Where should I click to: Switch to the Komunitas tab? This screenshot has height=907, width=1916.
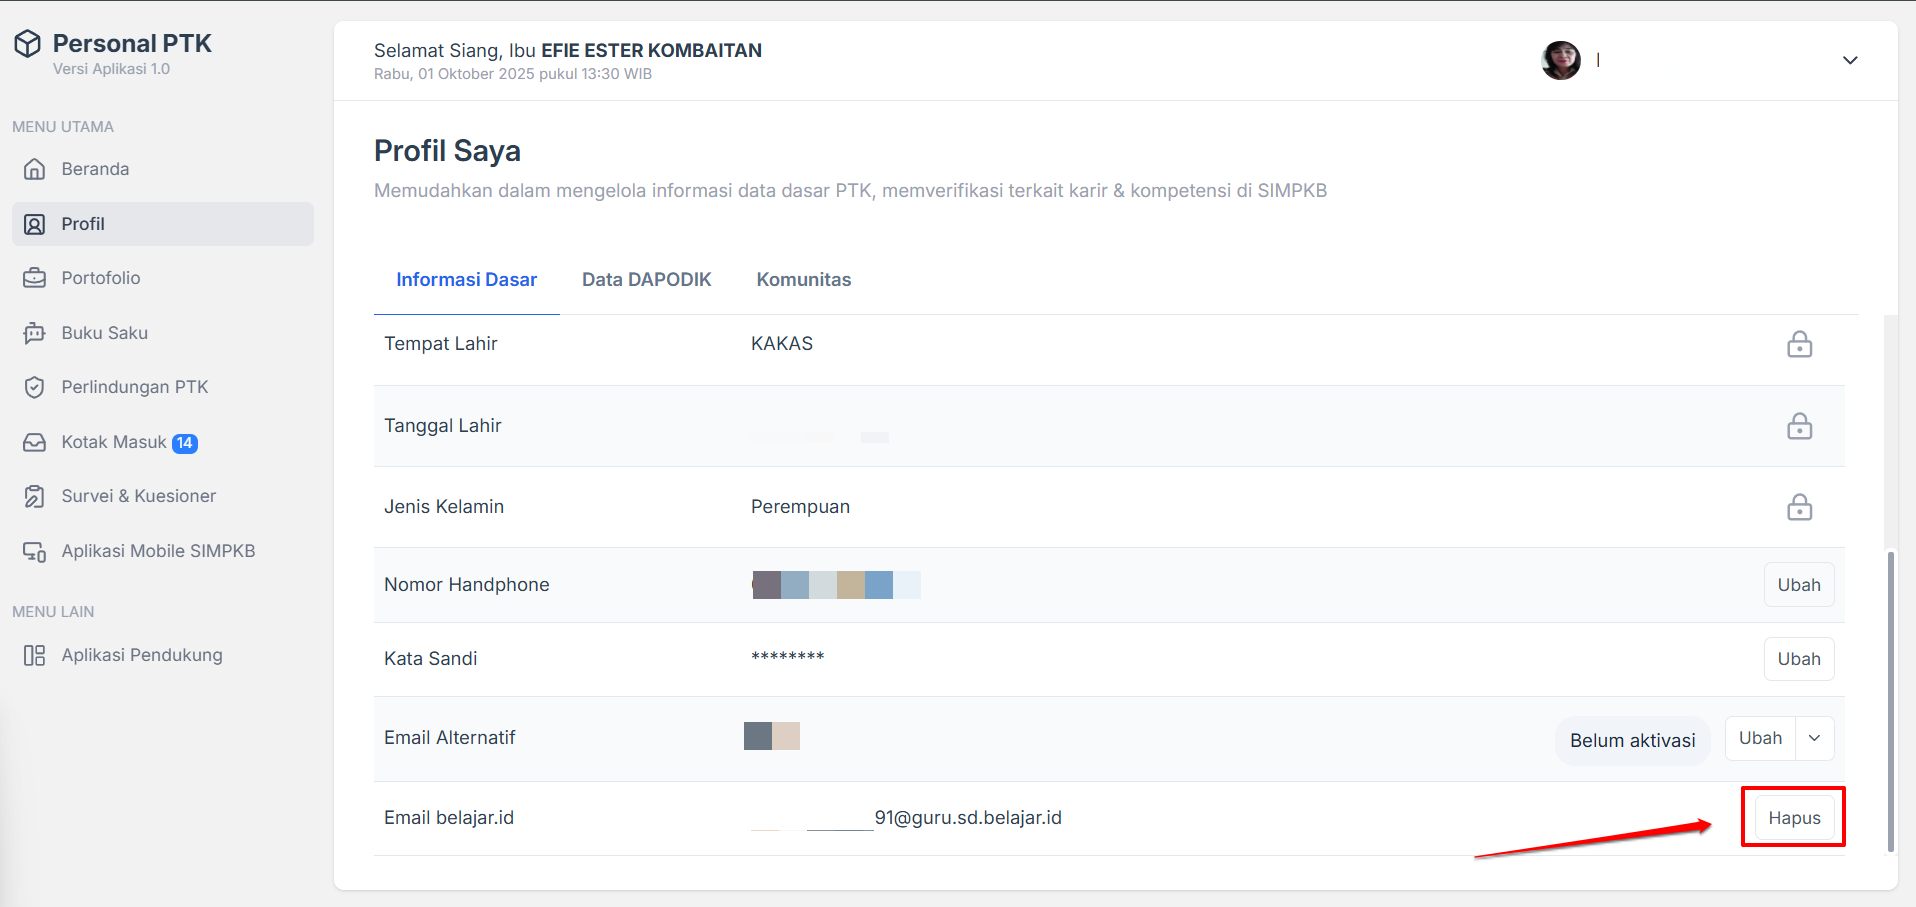803,280
